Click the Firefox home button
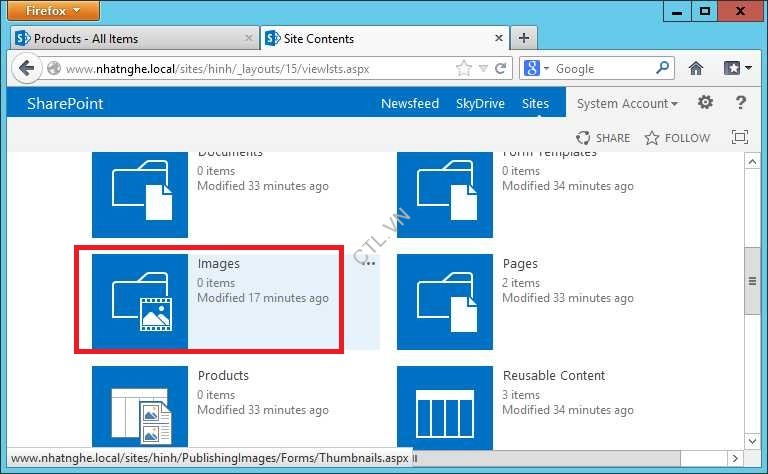This screenshot has width=768, height=474. pos(696,69)
